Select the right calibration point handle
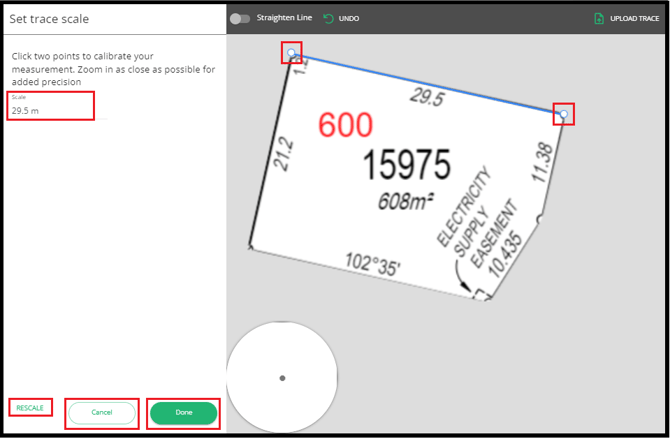Viewport: 670px width, 439px height. (x=563, y=115)
